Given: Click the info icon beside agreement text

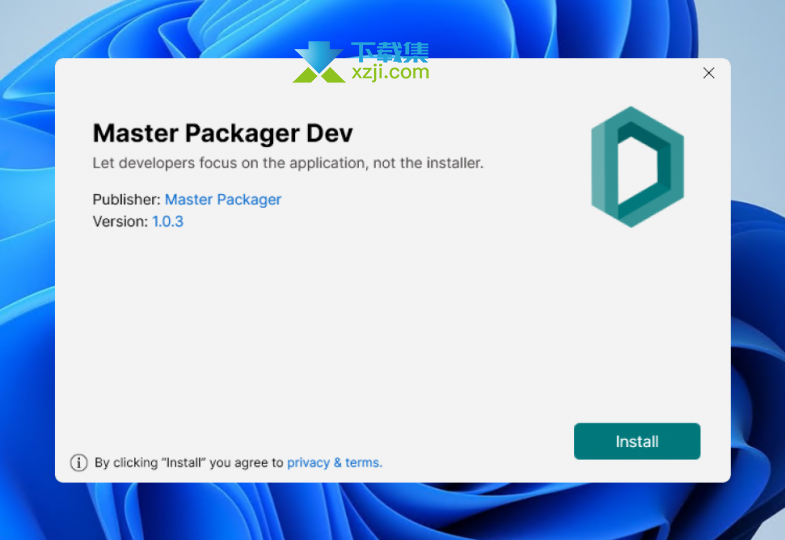Looking at the screenshot, I should pos(79,462).
